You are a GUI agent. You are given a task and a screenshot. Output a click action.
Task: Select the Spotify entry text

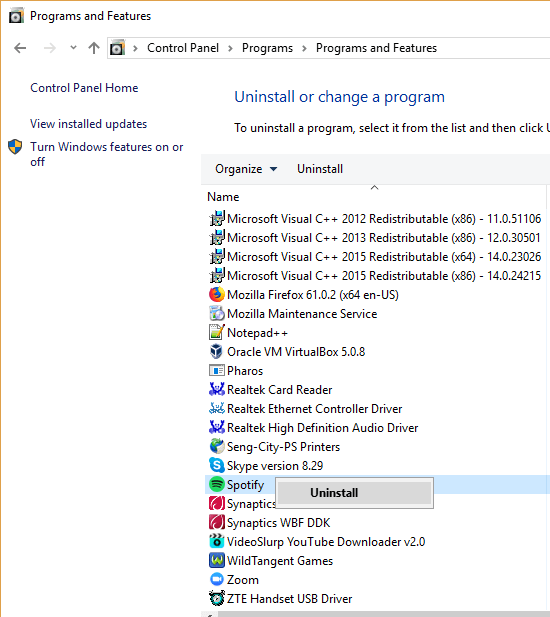(x=245, y=485)
